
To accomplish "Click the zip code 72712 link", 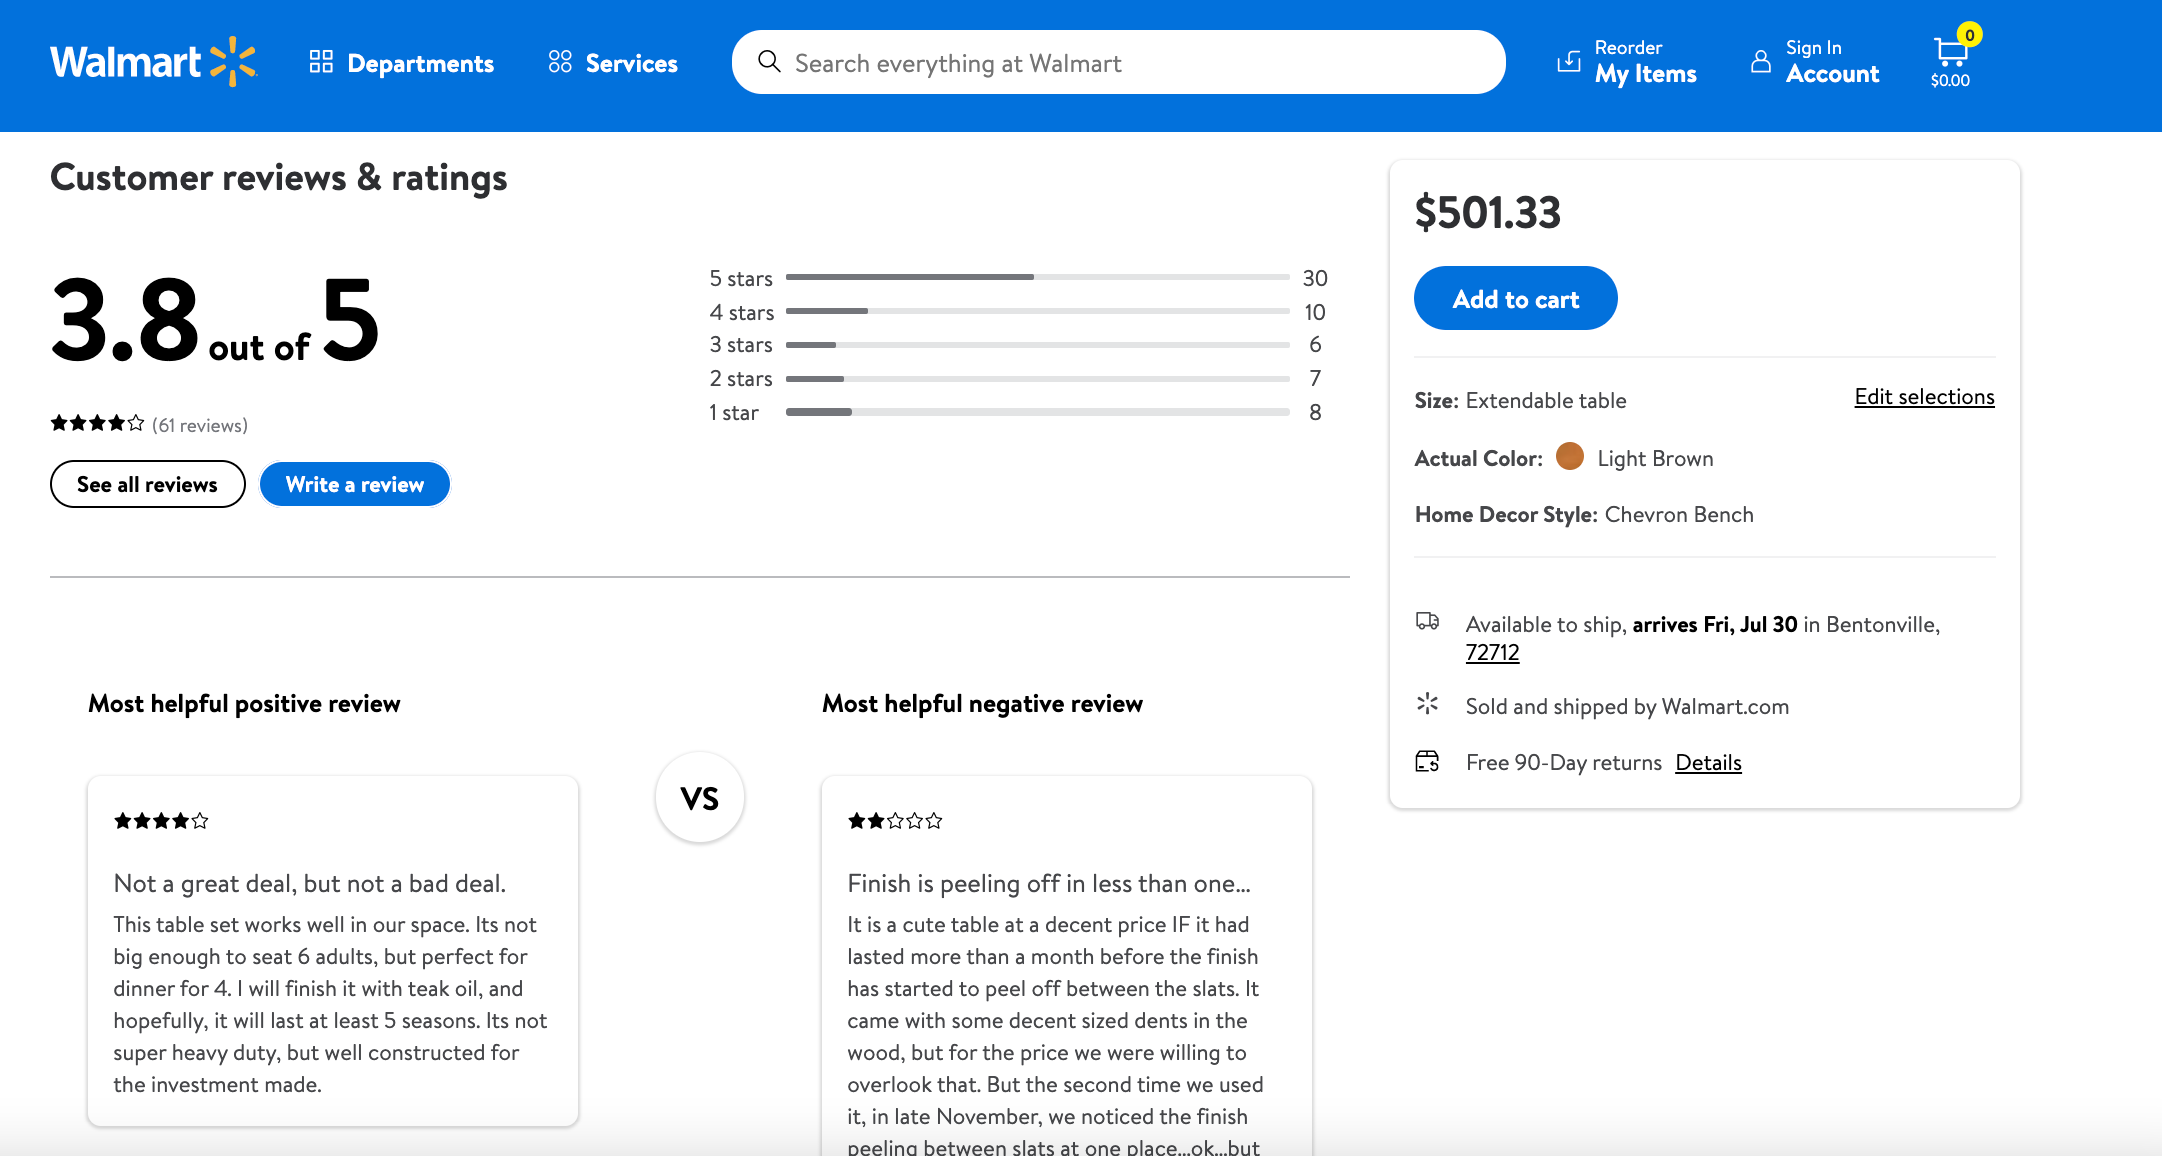I will click(1493, 650).
